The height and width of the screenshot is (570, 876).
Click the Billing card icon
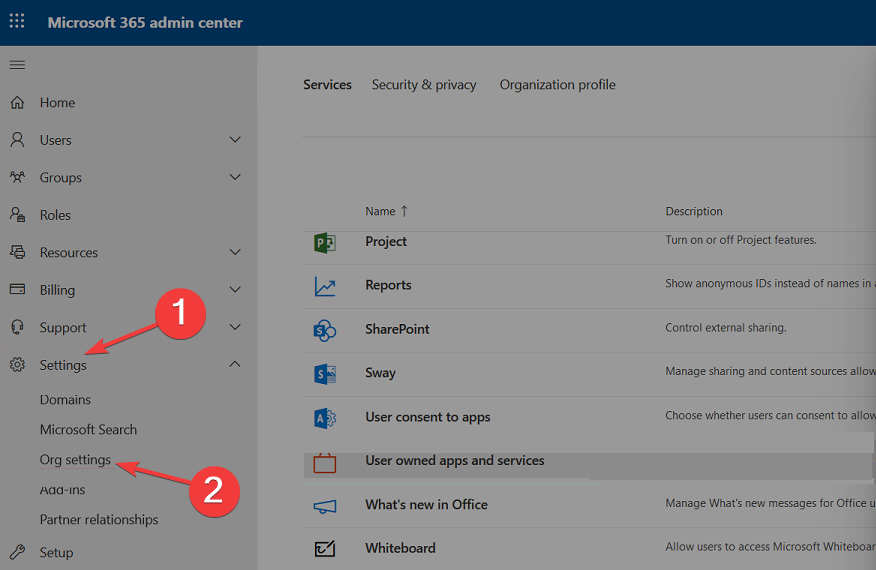pos(17,289)
